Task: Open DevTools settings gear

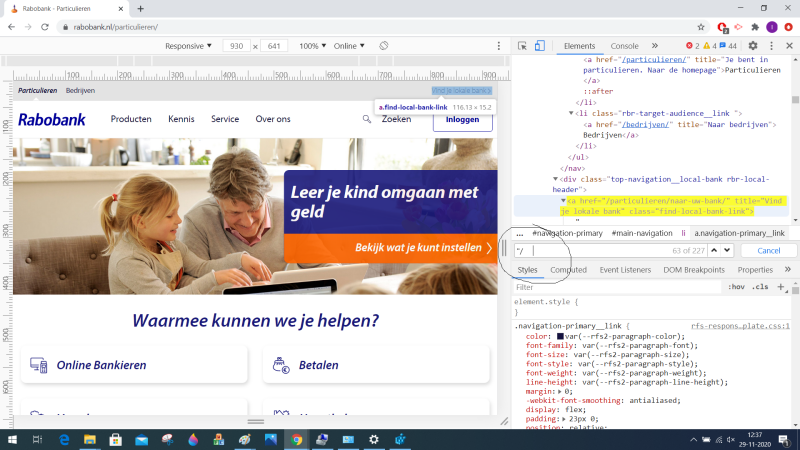Action: pyautogui.click(x=755, y=46)
